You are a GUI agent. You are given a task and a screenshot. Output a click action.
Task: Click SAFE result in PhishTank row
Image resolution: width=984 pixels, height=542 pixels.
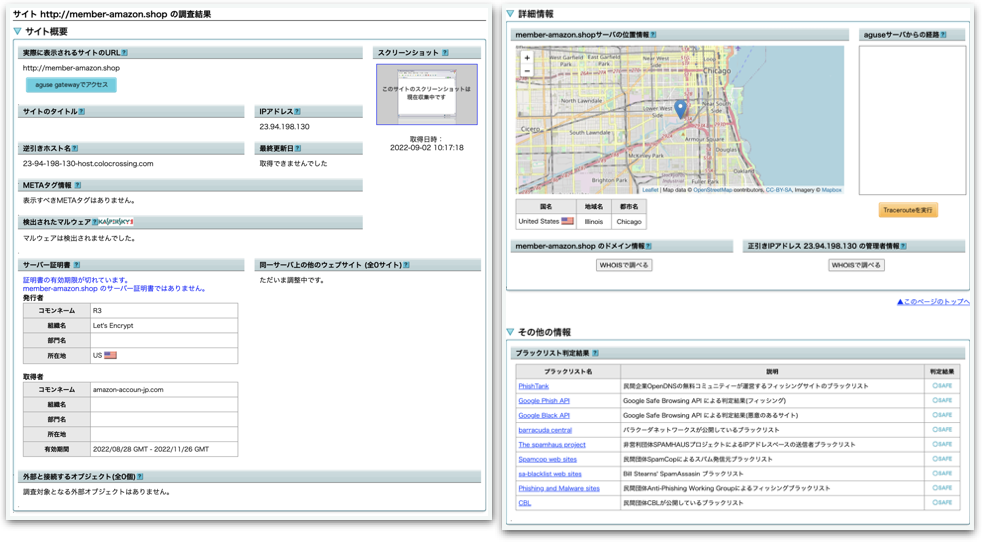point(942,386)
